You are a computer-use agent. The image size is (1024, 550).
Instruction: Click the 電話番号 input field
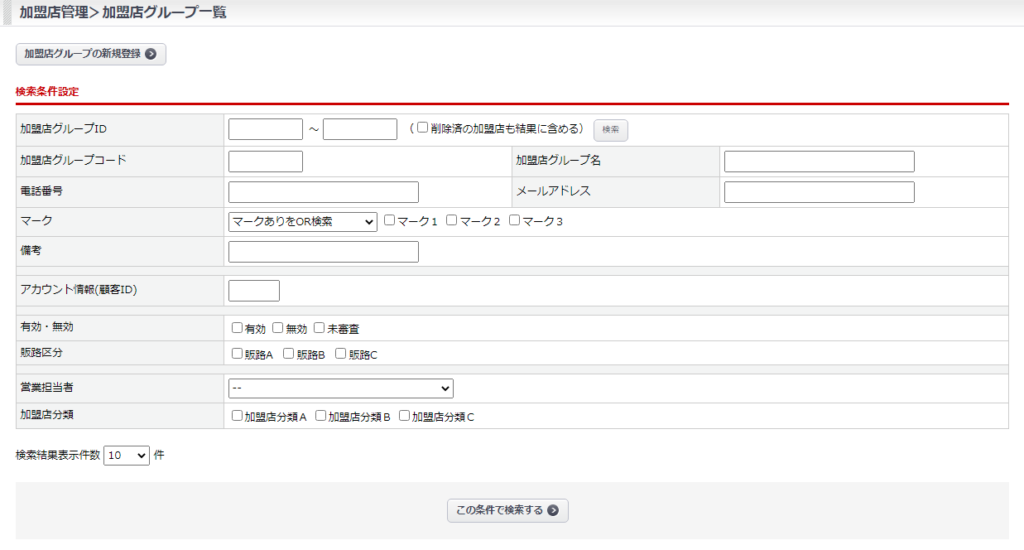323,192
